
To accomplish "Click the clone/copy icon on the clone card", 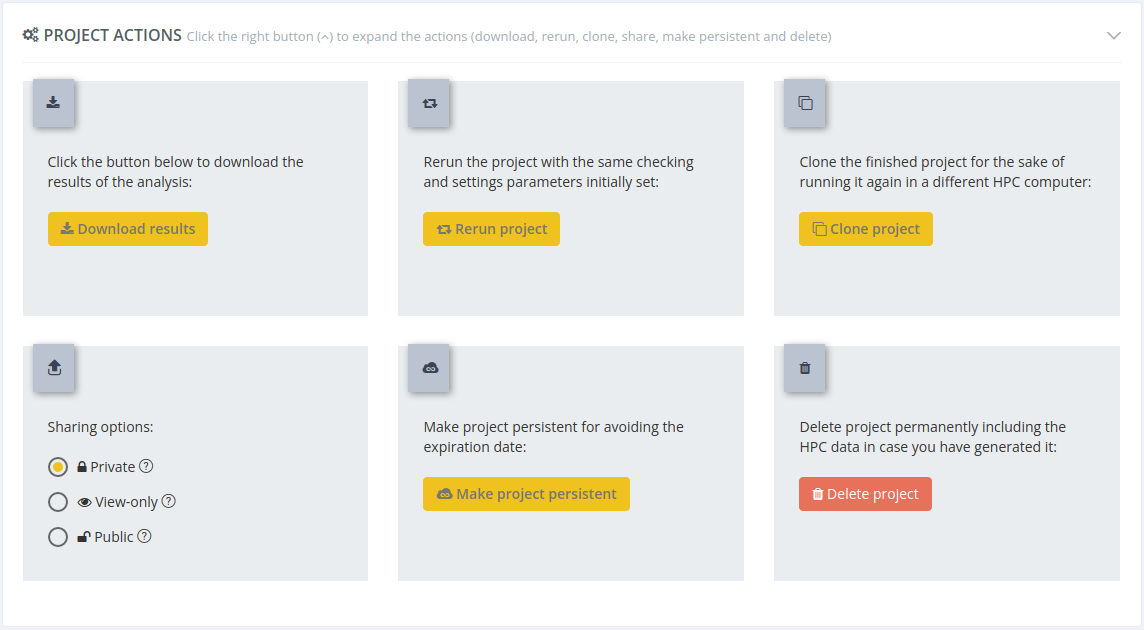I will [805, 103].
